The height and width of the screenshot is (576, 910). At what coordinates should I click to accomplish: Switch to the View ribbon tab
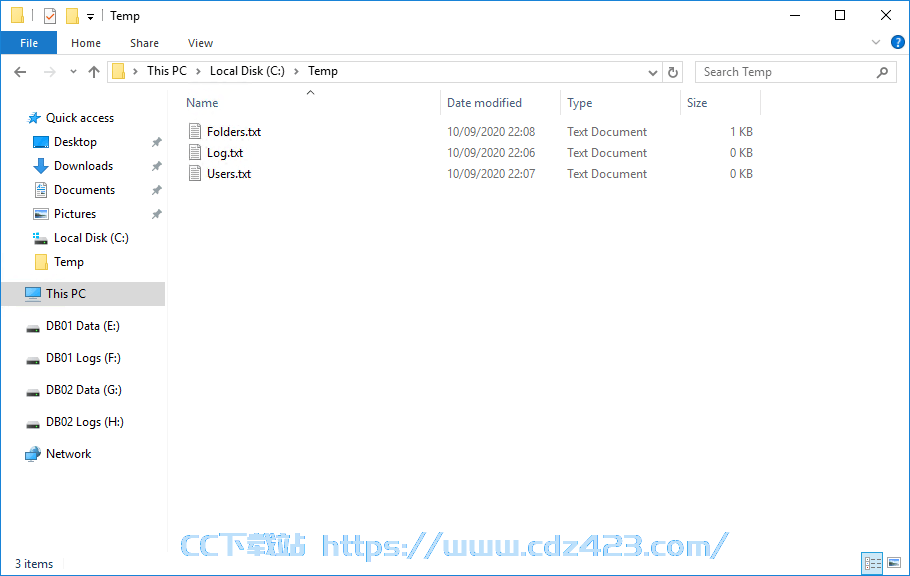coord(200,43)
